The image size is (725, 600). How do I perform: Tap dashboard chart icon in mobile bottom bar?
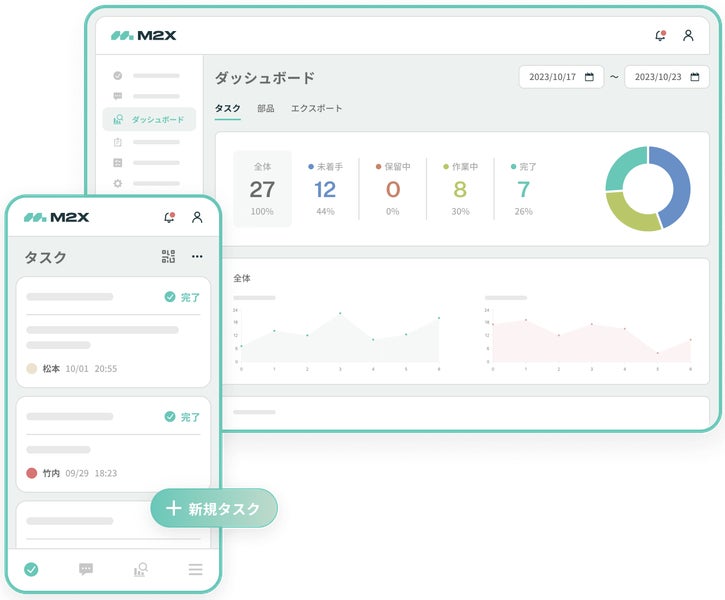click(141, 569)
